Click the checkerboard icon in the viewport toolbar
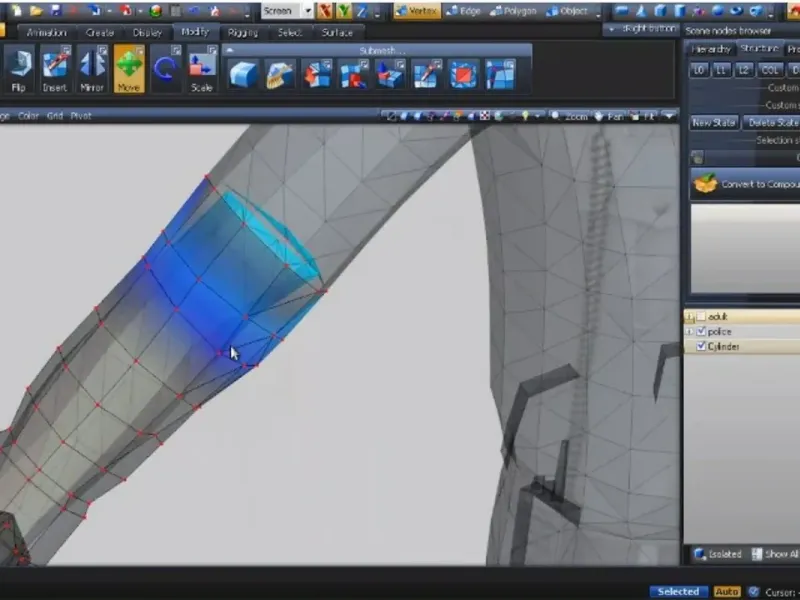This screenshot has height=600, width=800. (485, 116)
